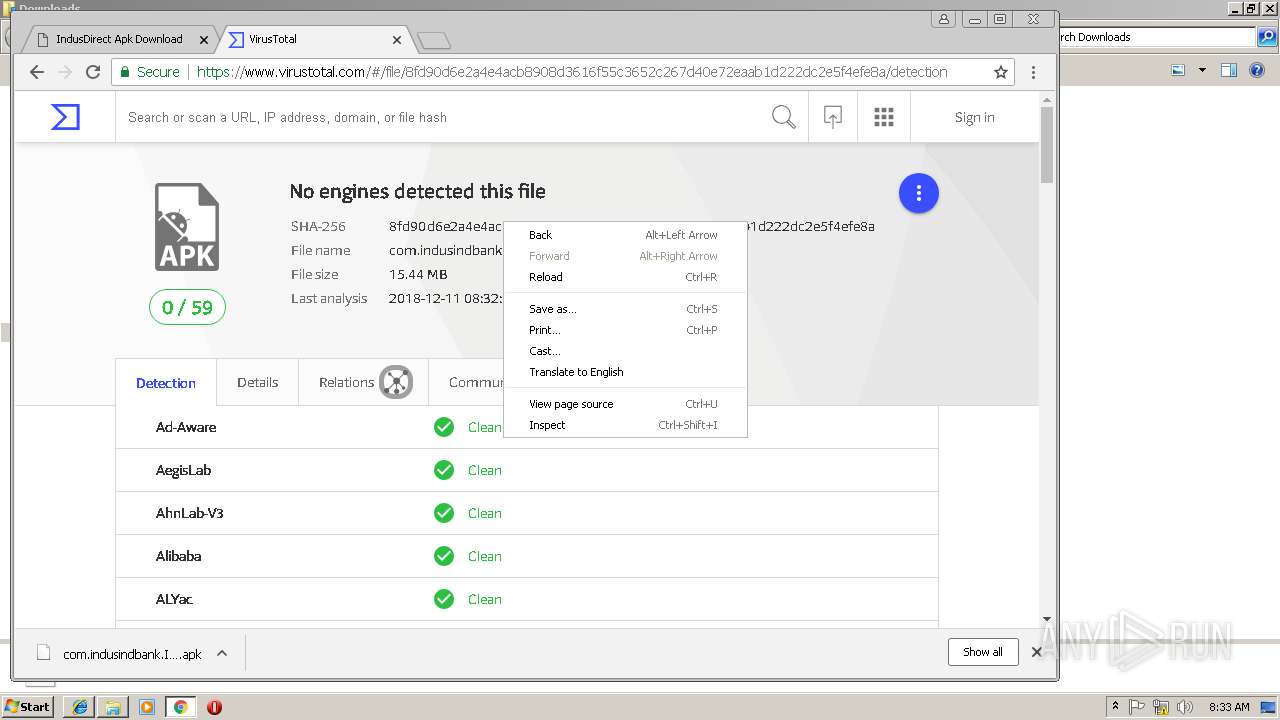This screenshot has height=720, width=1280.
Task: Click the AegisLab engine name
Action: [x=183, y=470]
